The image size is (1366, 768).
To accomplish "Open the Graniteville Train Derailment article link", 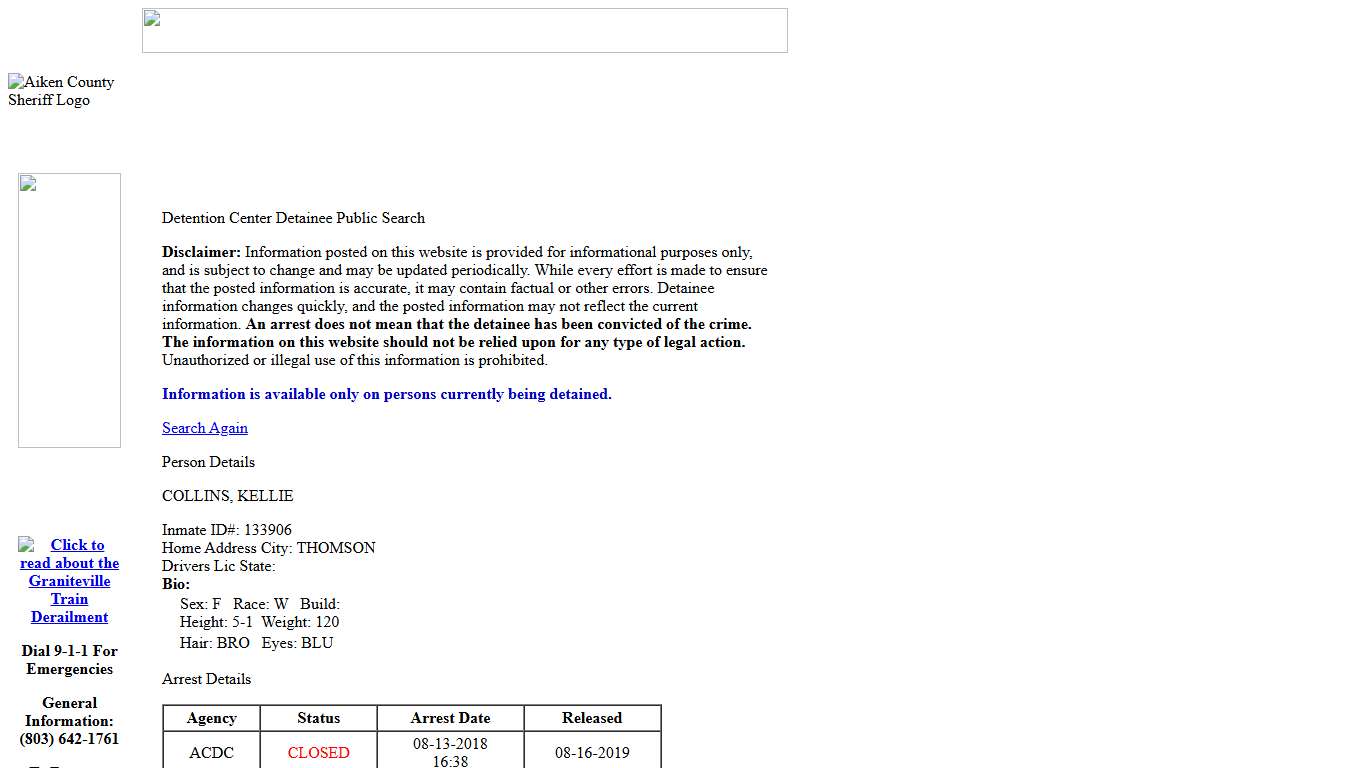I will coord(69,581).
